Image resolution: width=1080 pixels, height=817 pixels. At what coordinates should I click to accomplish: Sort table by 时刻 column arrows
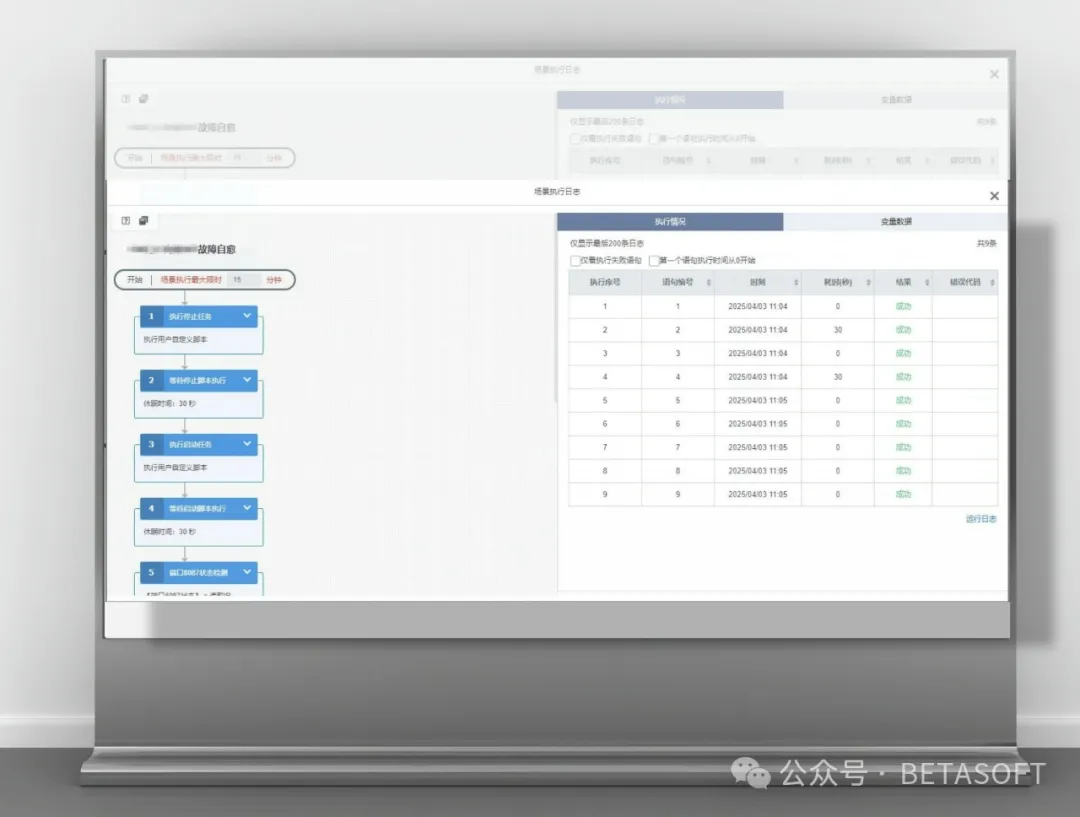pyautogui.click(x=796, y=282)
